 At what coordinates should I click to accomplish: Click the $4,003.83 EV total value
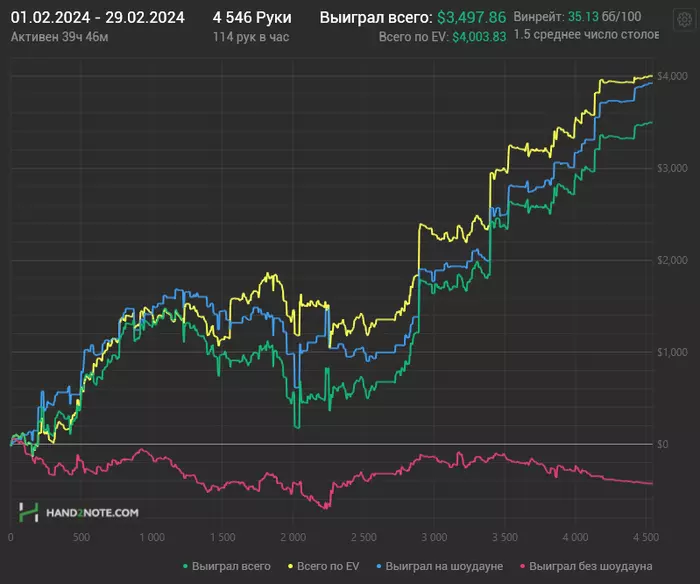pos(479,37)
